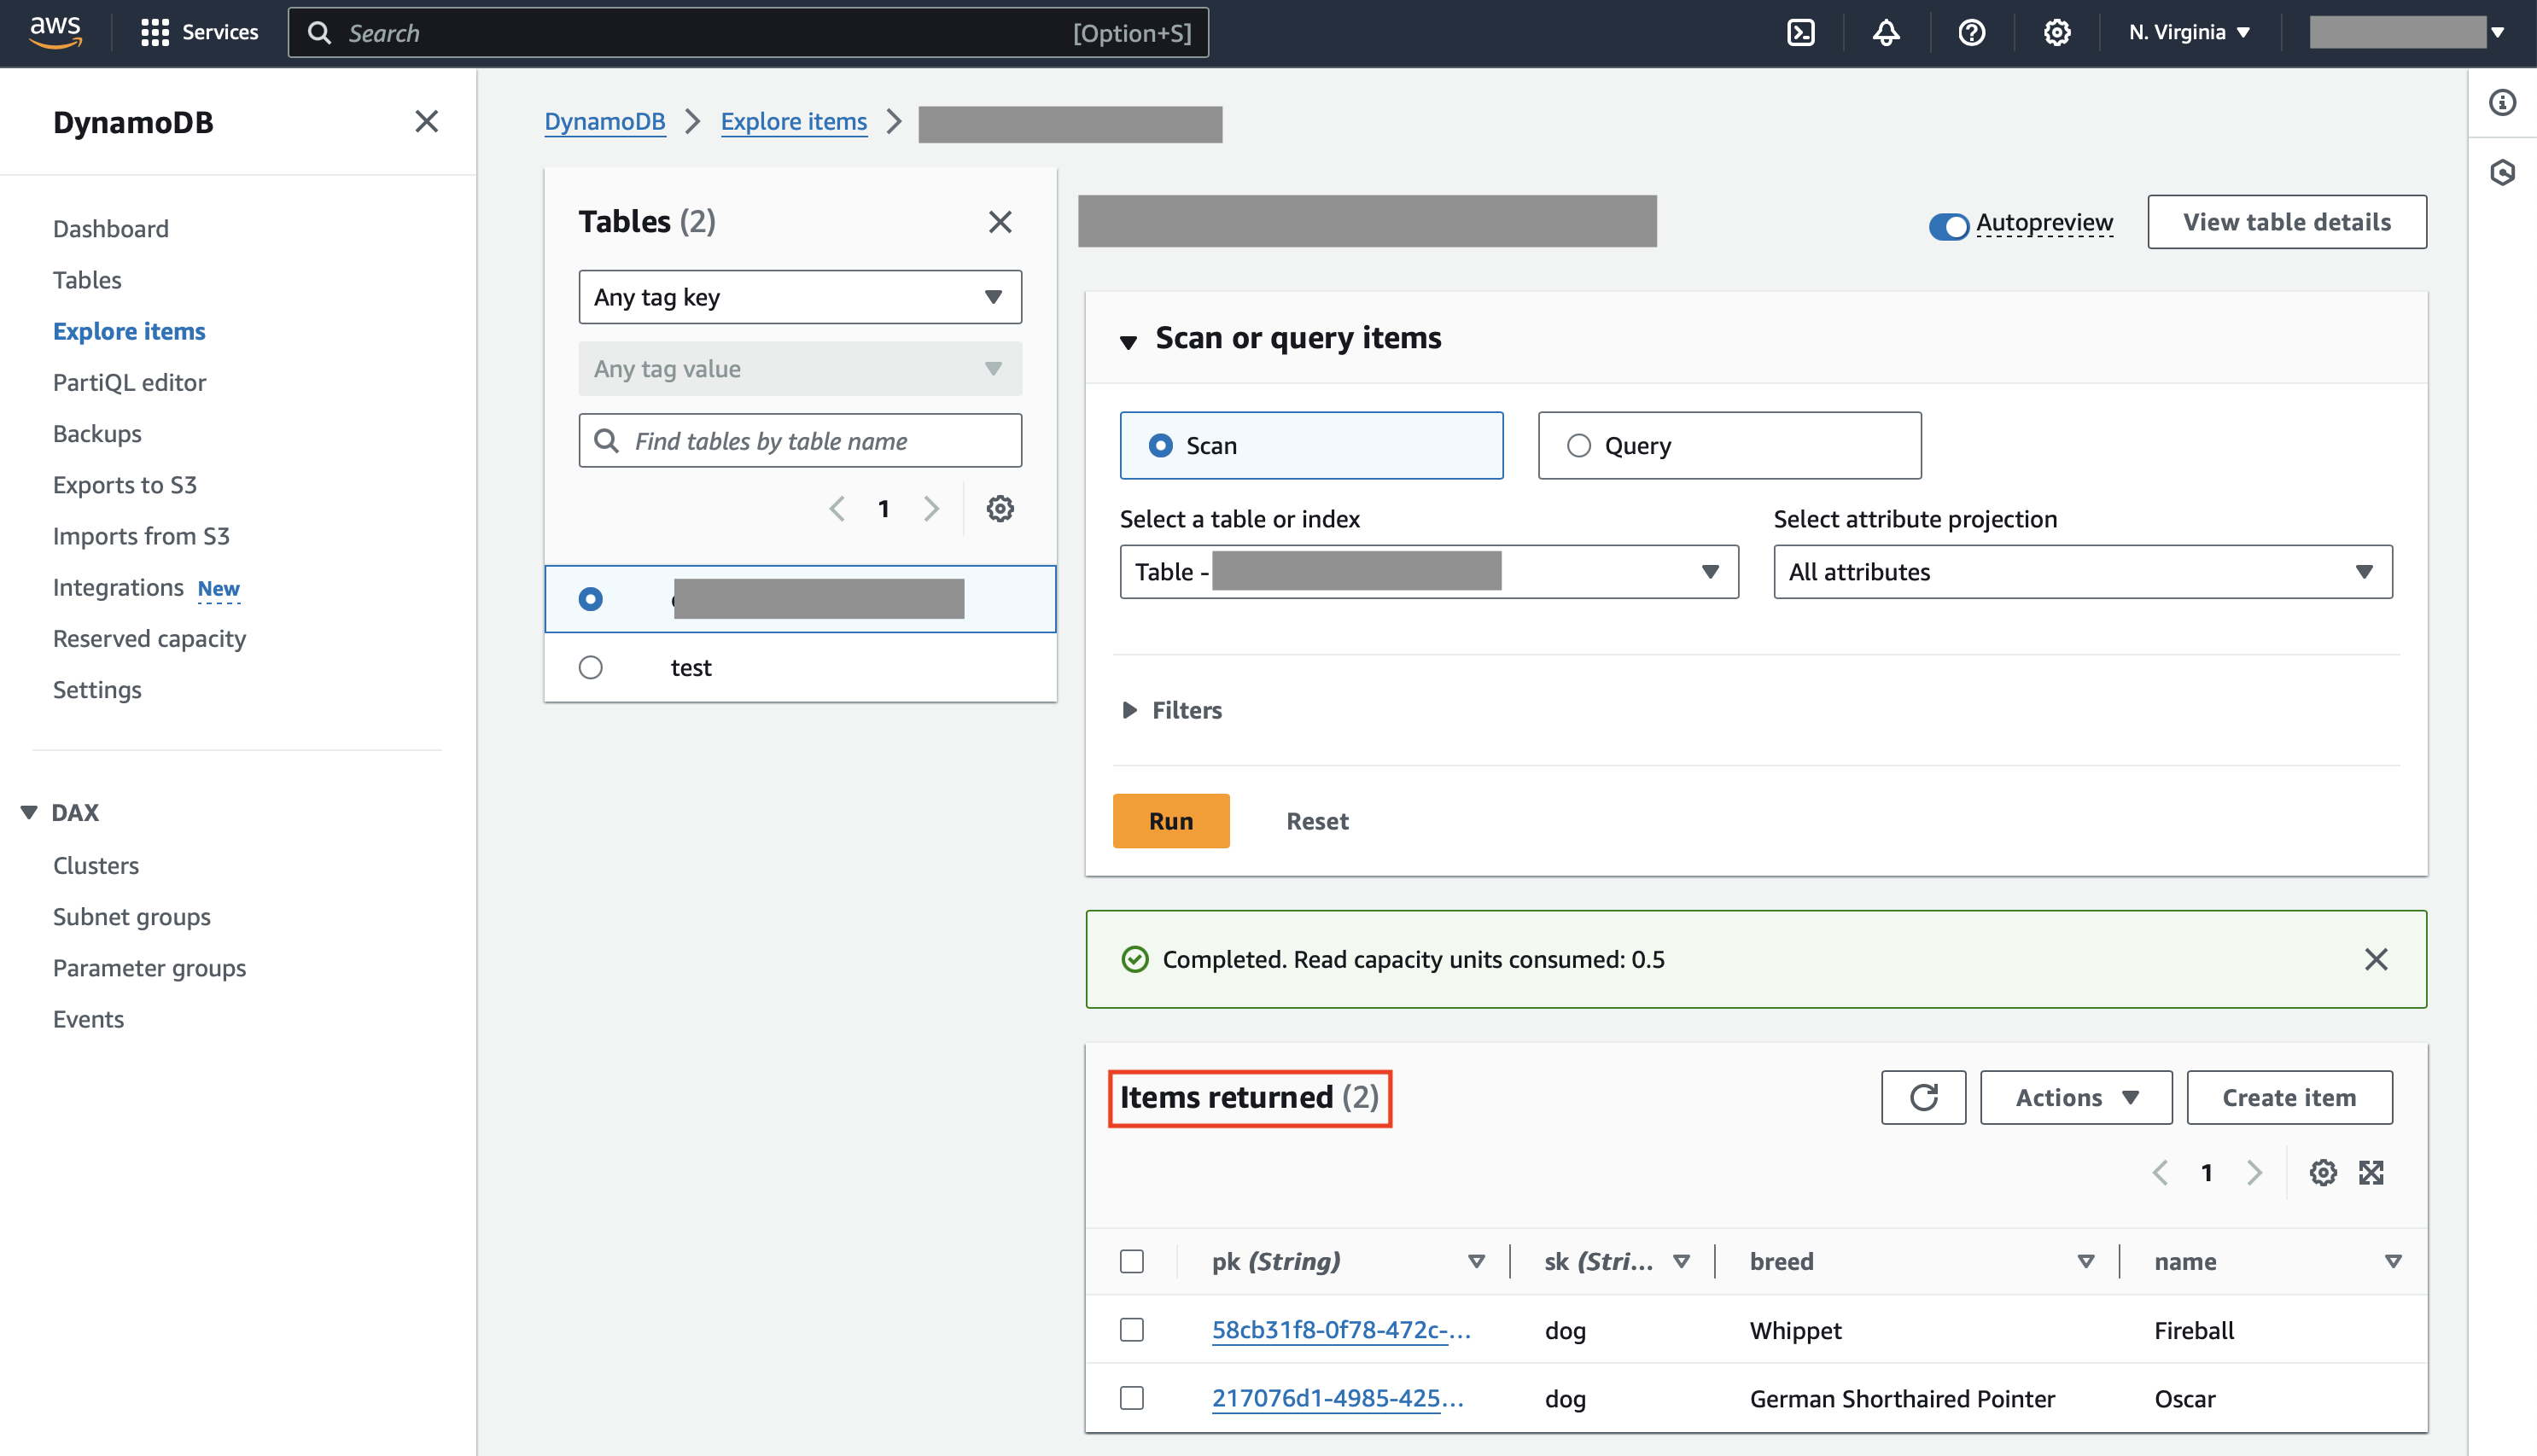Open the Actions dropdown menu
Image resolution: width=2537 pixels, height=1456 pixels.
click(2075, 1097)
